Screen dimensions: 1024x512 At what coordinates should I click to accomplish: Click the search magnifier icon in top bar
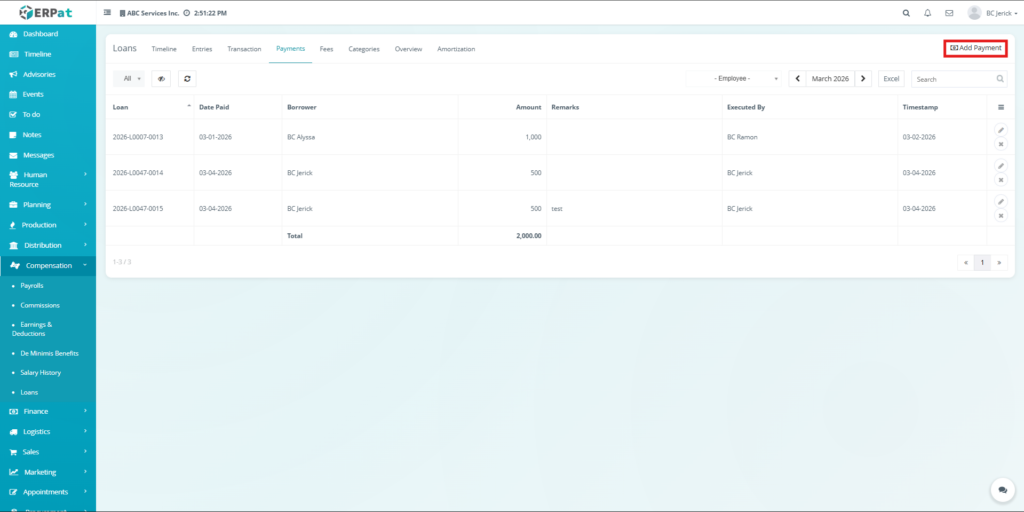(x=906, y=13)
